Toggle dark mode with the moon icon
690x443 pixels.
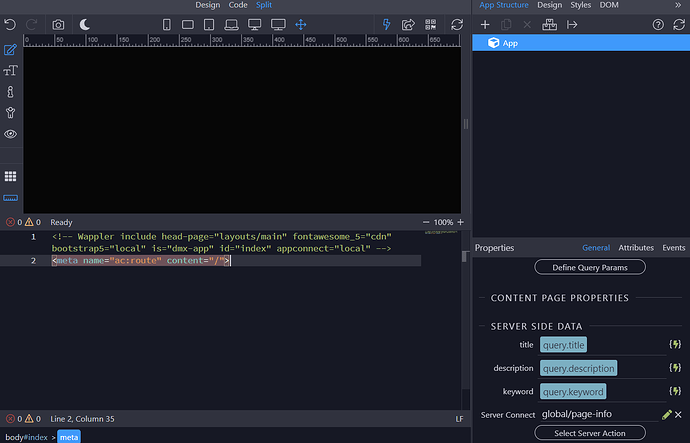(85, 23)
